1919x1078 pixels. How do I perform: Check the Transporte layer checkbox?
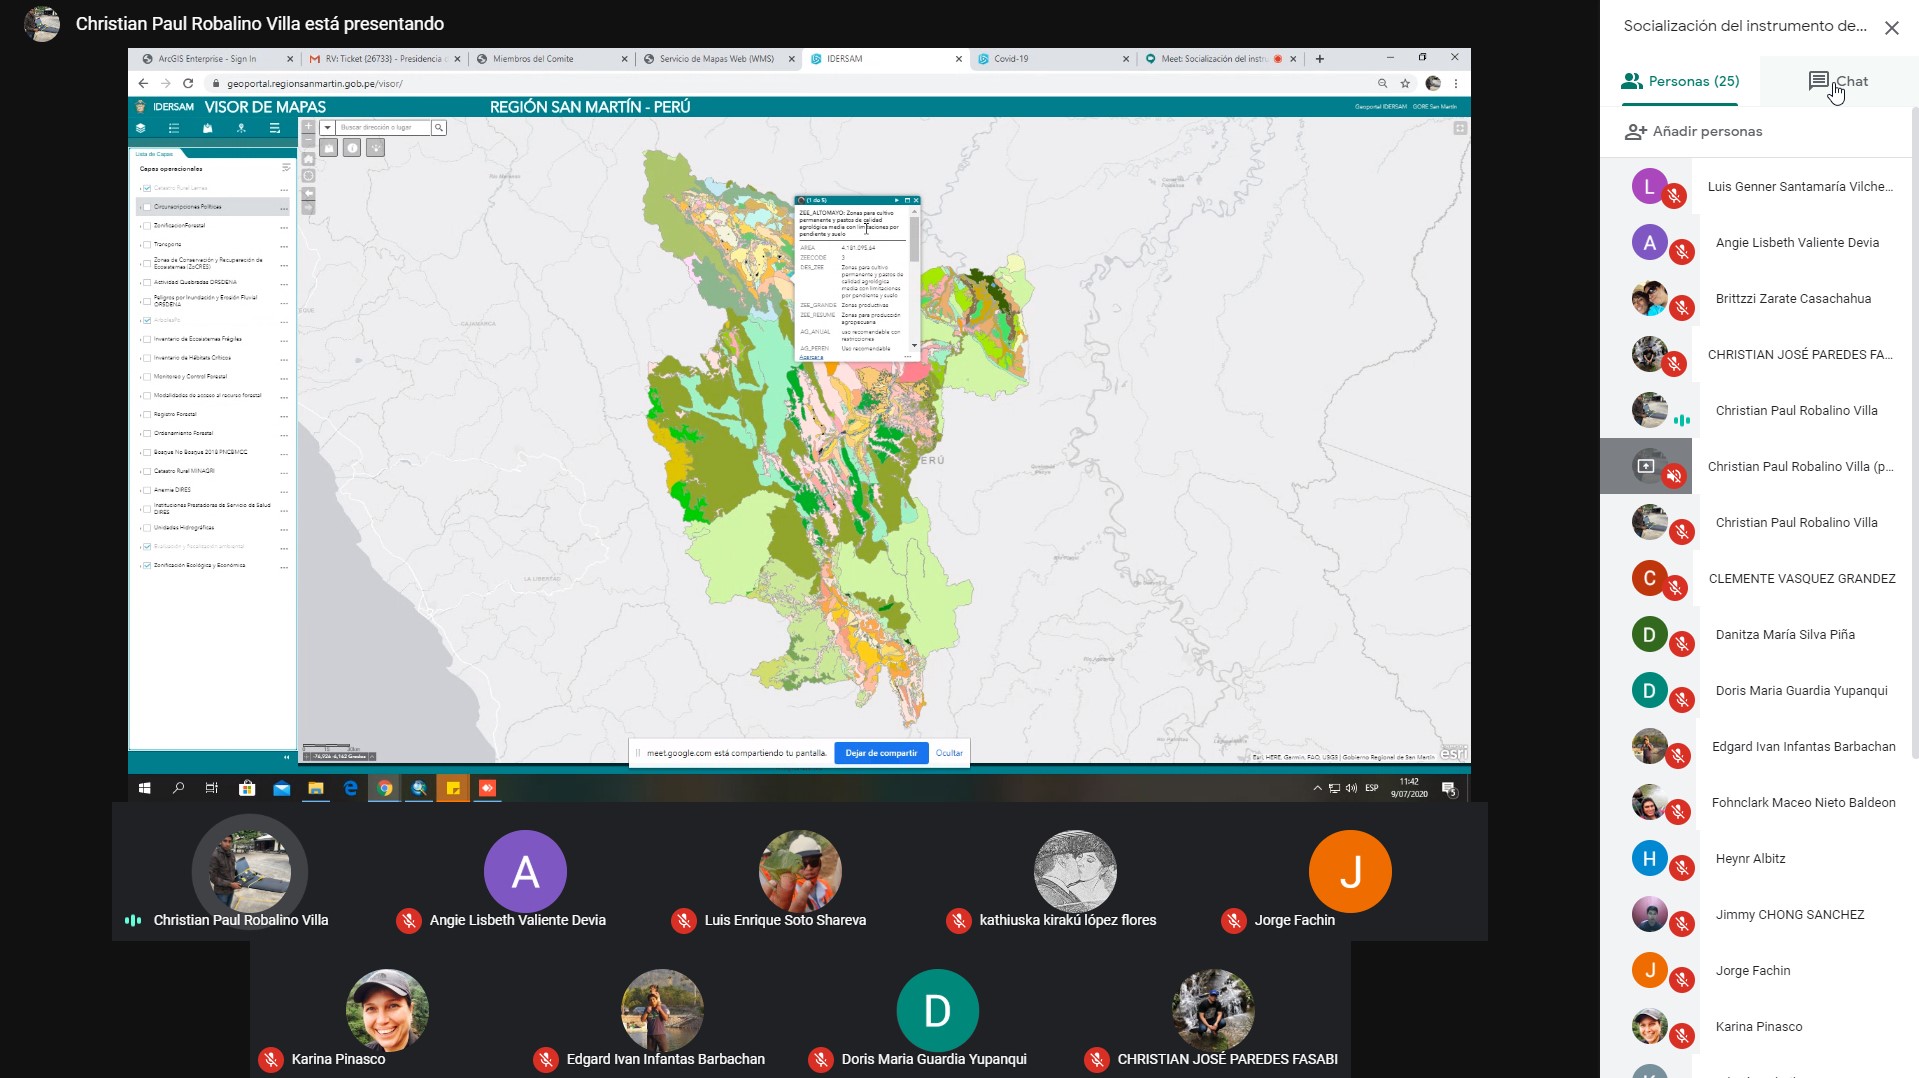click(x=147, y=245)
